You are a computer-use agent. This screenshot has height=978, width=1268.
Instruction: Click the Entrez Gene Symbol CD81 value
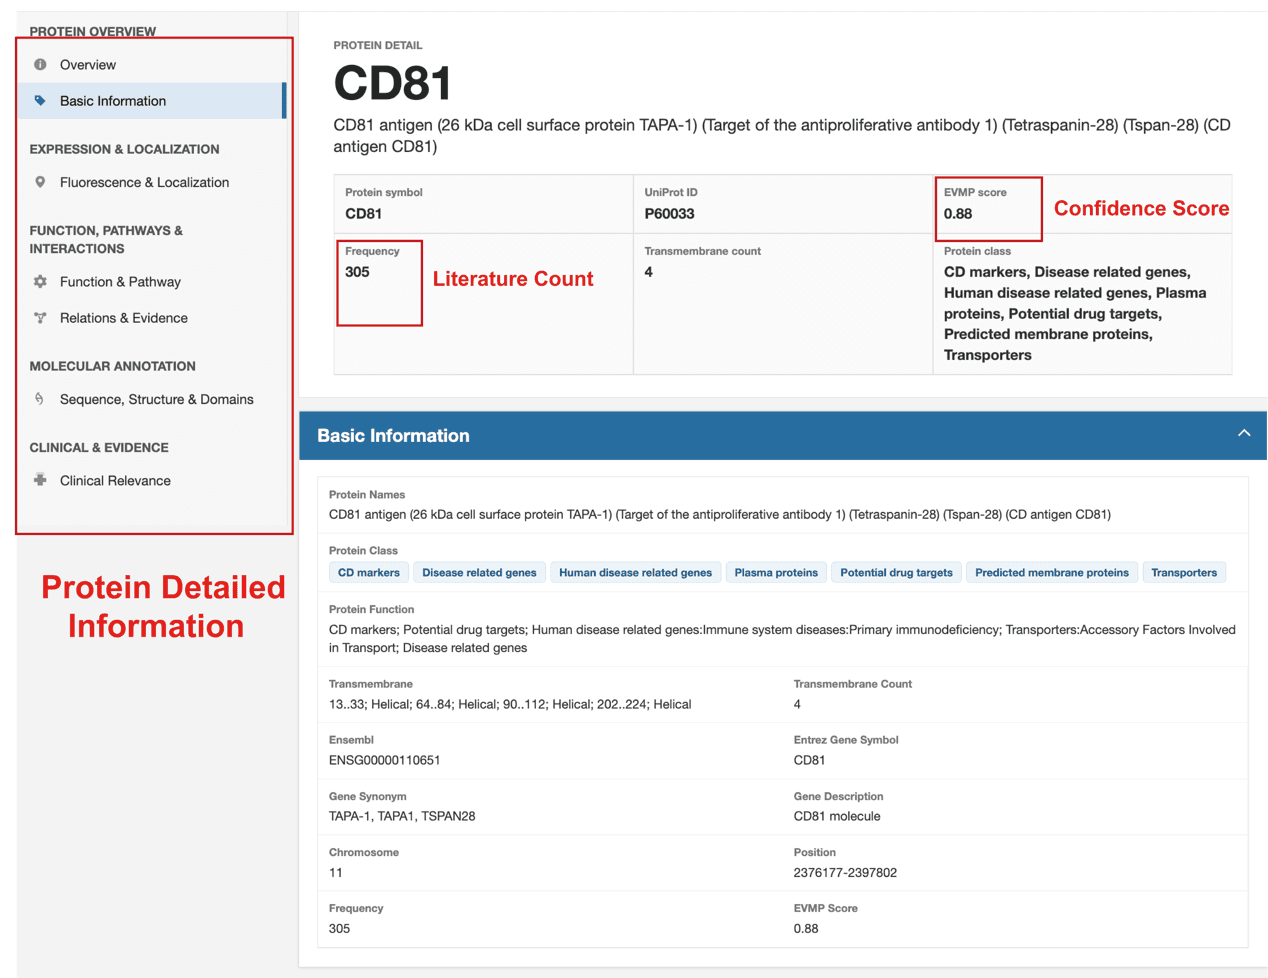(x=809, y=760)
